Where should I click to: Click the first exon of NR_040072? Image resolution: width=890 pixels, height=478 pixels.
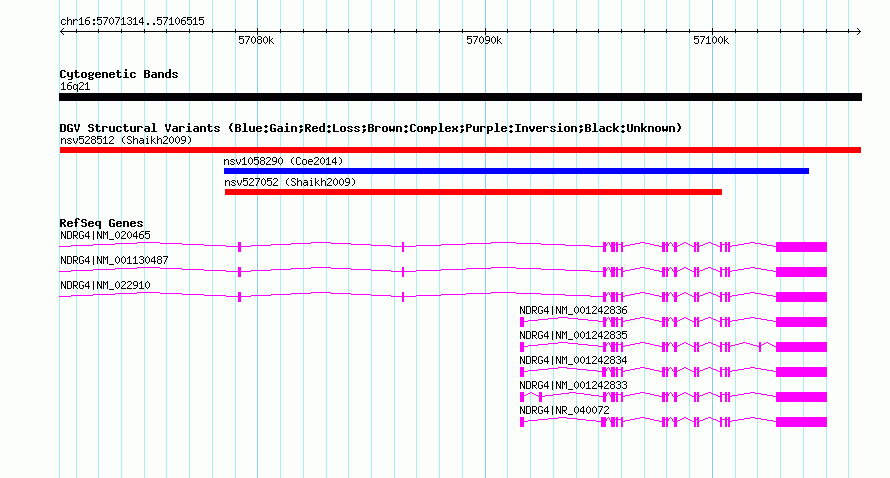click(x=522, y=422)
